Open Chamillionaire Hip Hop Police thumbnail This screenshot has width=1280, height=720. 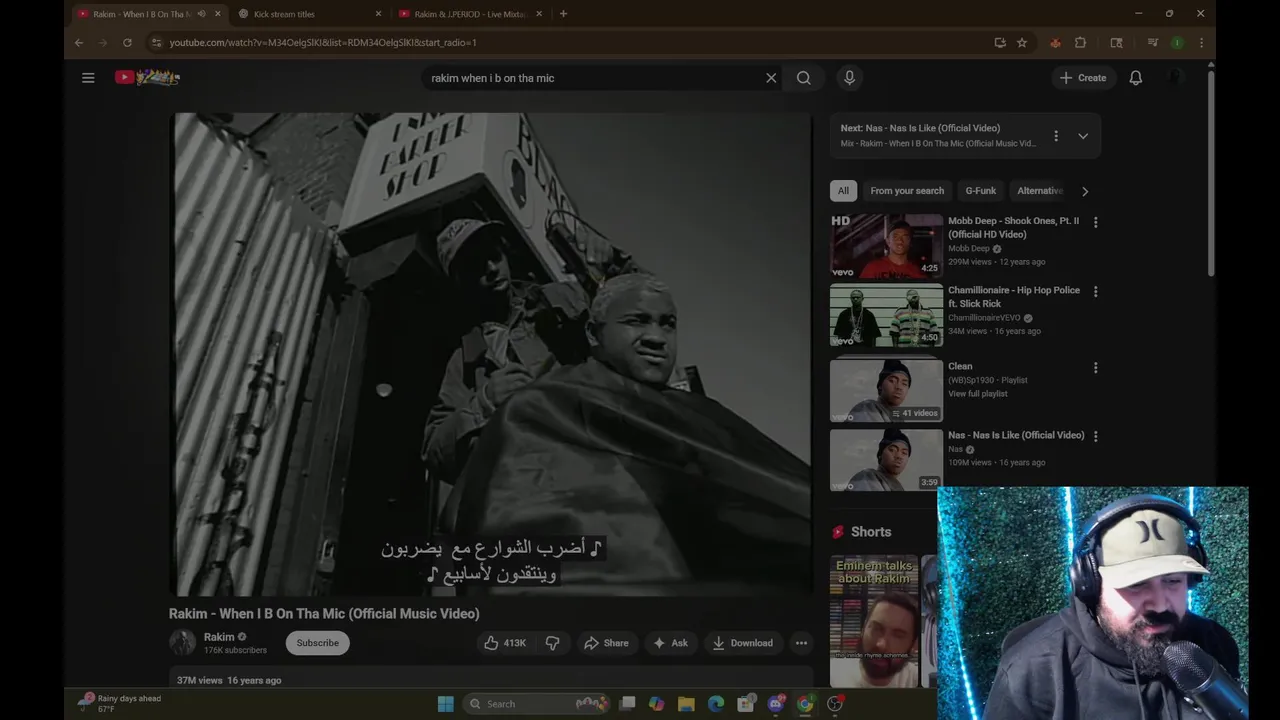886,315
